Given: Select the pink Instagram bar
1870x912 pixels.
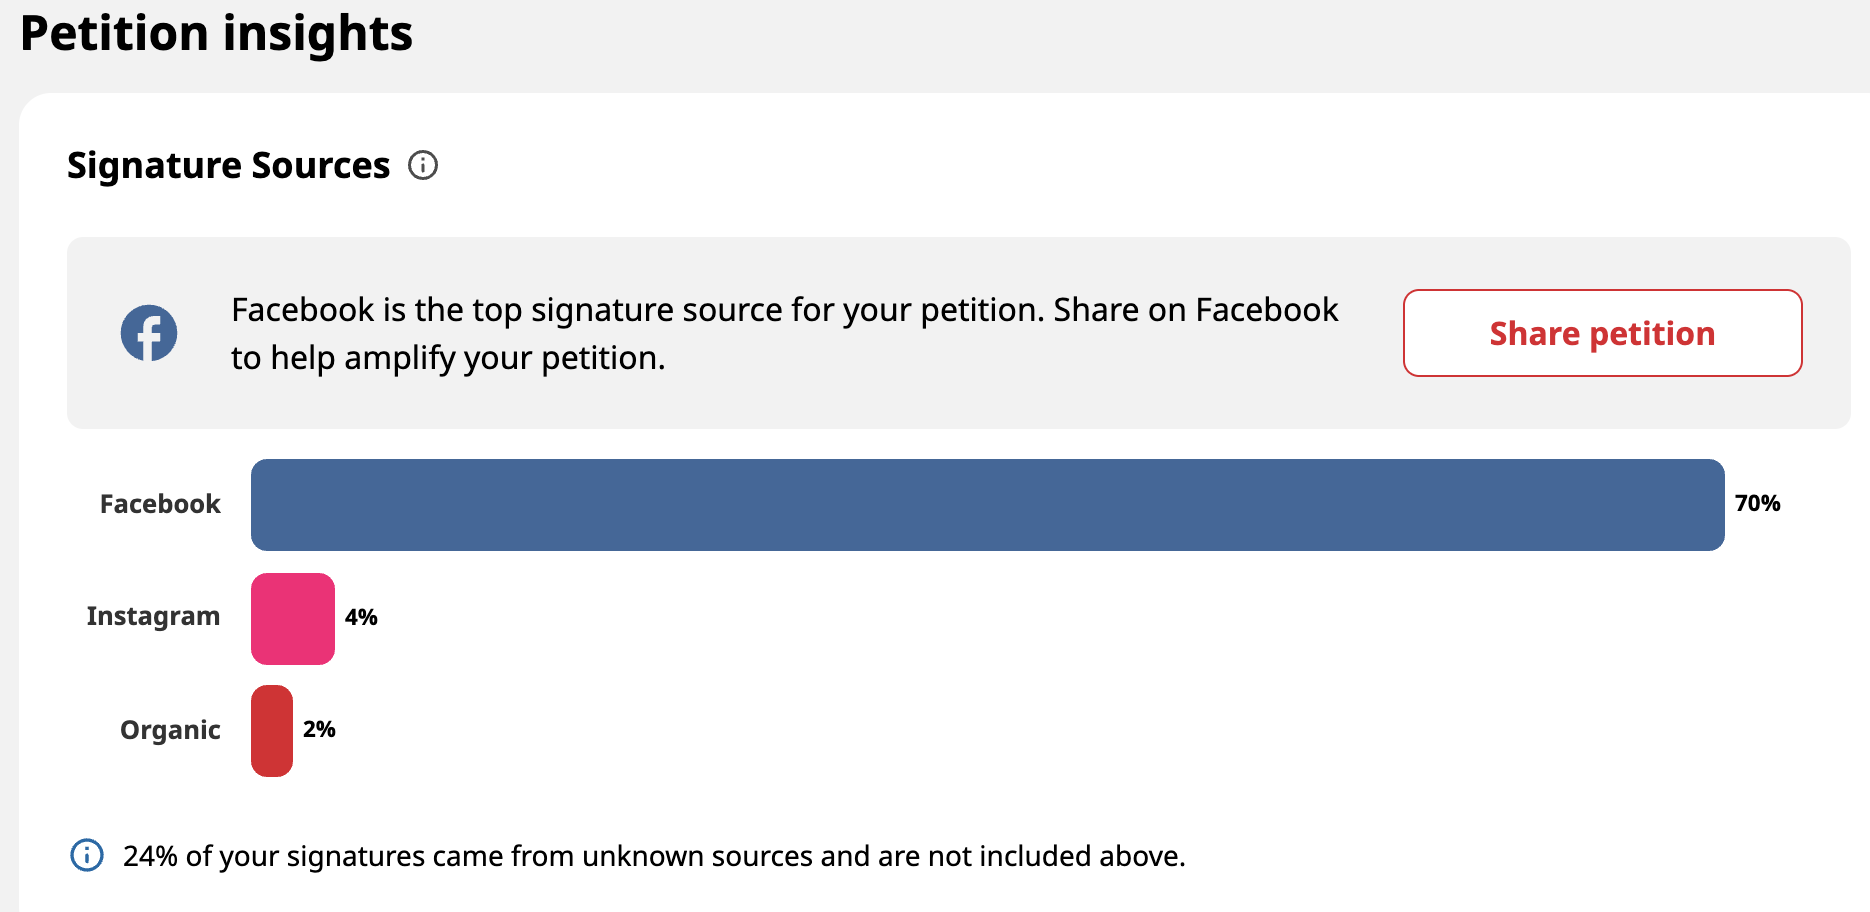Looking at the screenshot, I should [293, 619].
